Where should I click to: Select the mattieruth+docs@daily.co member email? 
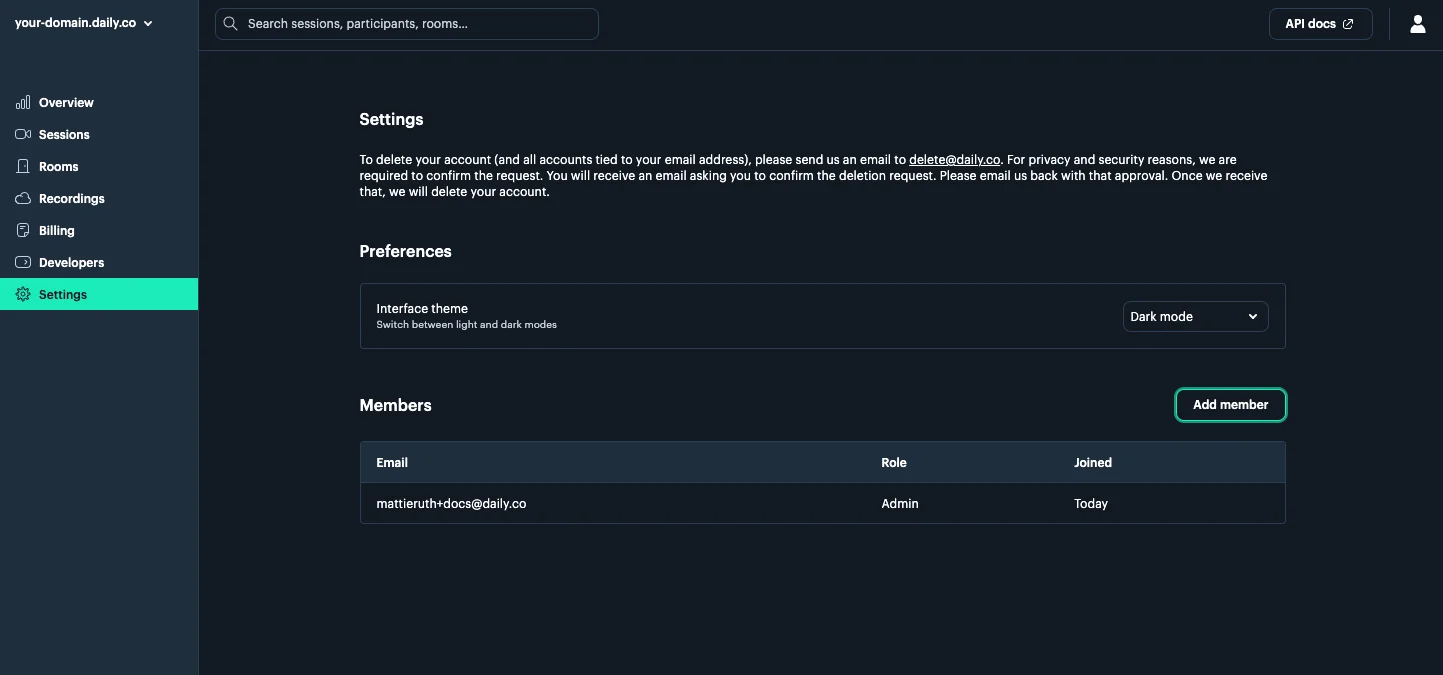[x=451, y=504]
